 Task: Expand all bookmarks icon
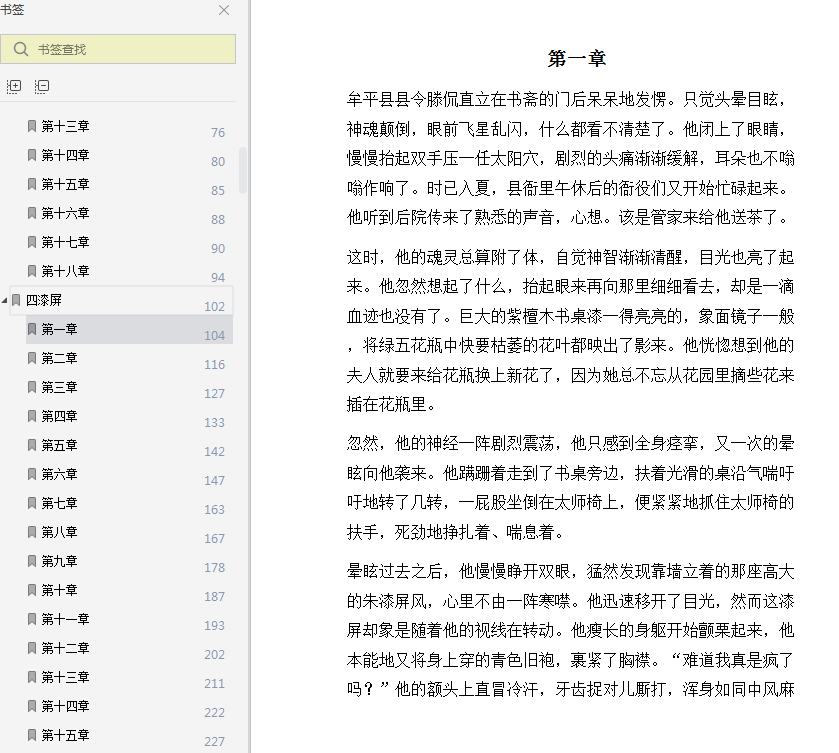14,86
